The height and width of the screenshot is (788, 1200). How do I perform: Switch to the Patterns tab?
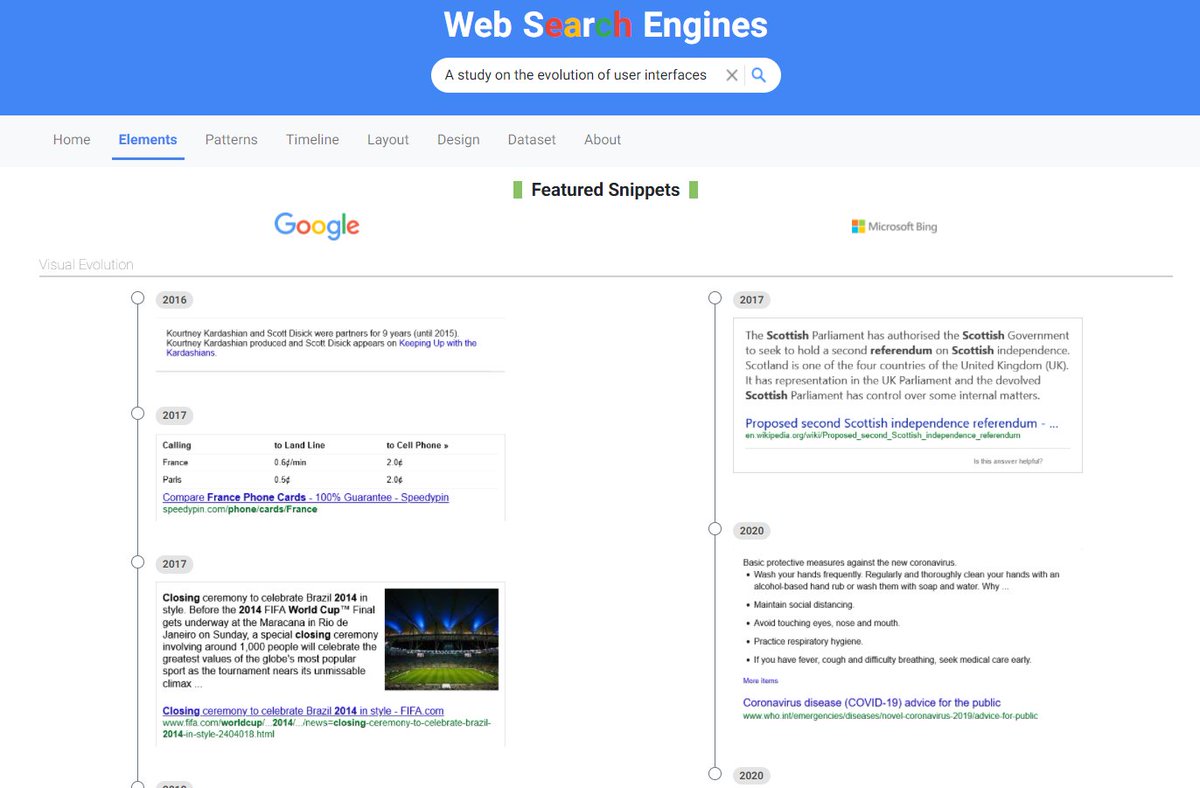tap(231, 140)
